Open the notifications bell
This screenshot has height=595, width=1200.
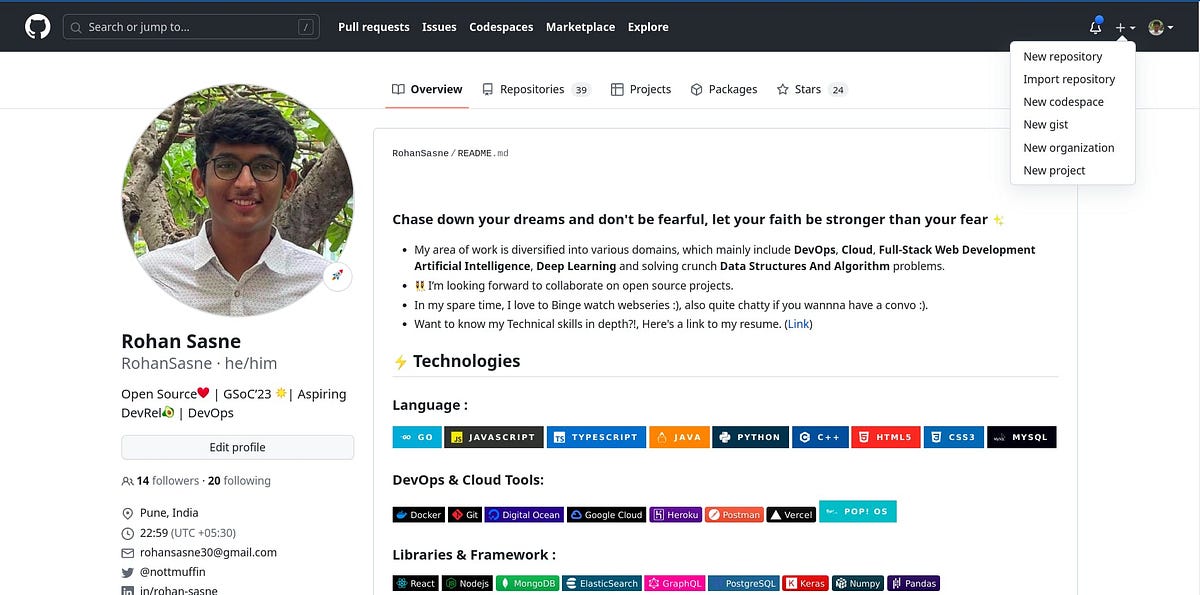click(1097, 27)
